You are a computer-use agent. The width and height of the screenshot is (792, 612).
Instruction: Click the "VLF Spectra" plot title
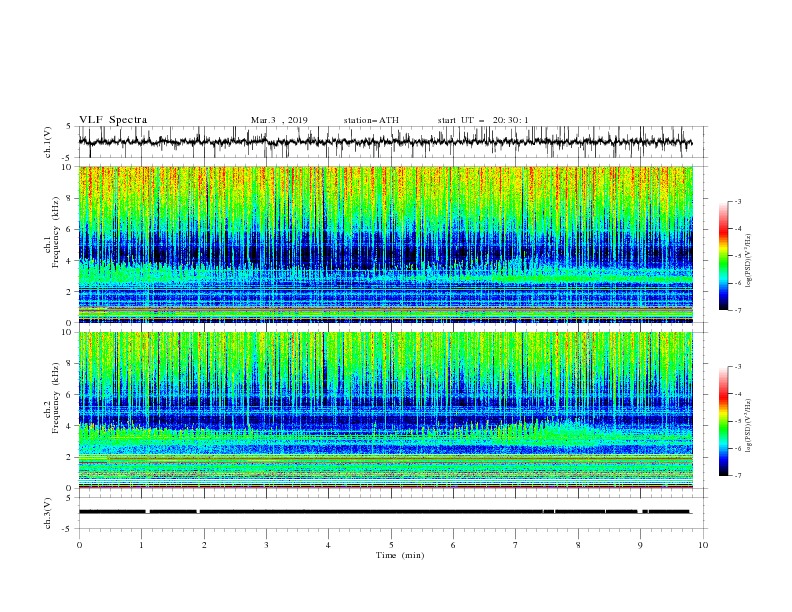[x=113, y=120]
